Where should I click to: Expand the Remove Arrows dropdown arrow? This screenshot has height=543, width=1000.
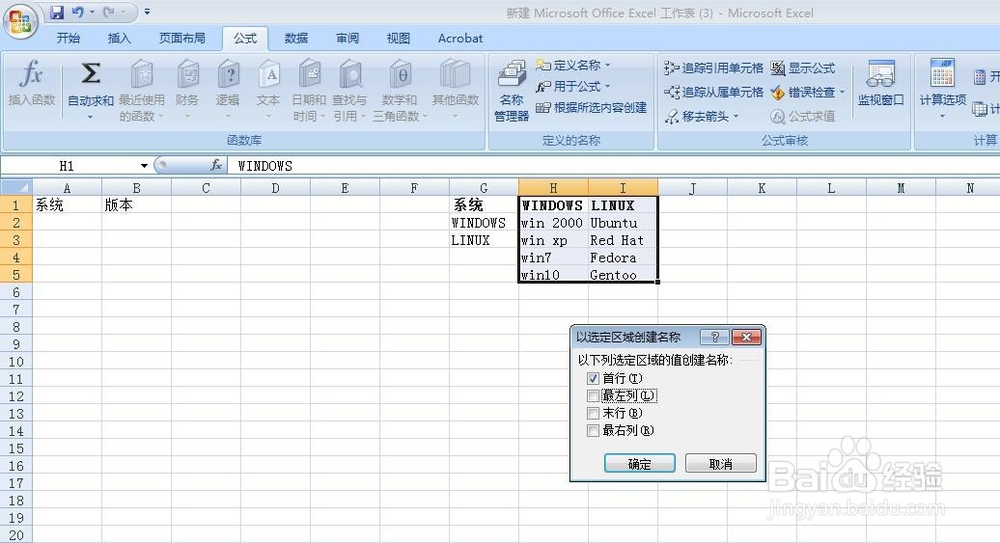coord(735,116)
